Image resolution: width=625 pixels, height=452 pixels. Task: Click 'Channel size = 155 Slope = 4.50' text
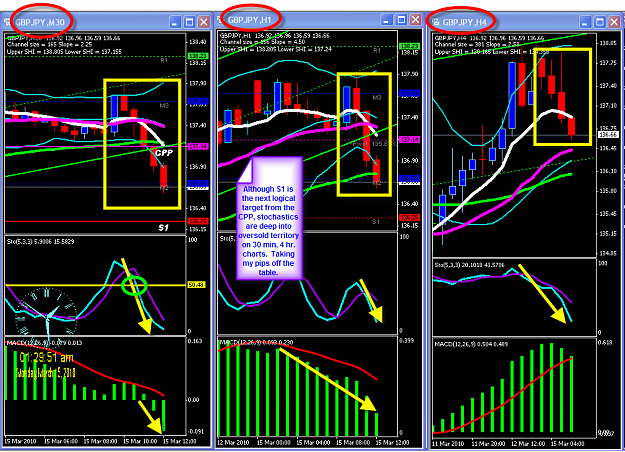[x=262, y=42]
